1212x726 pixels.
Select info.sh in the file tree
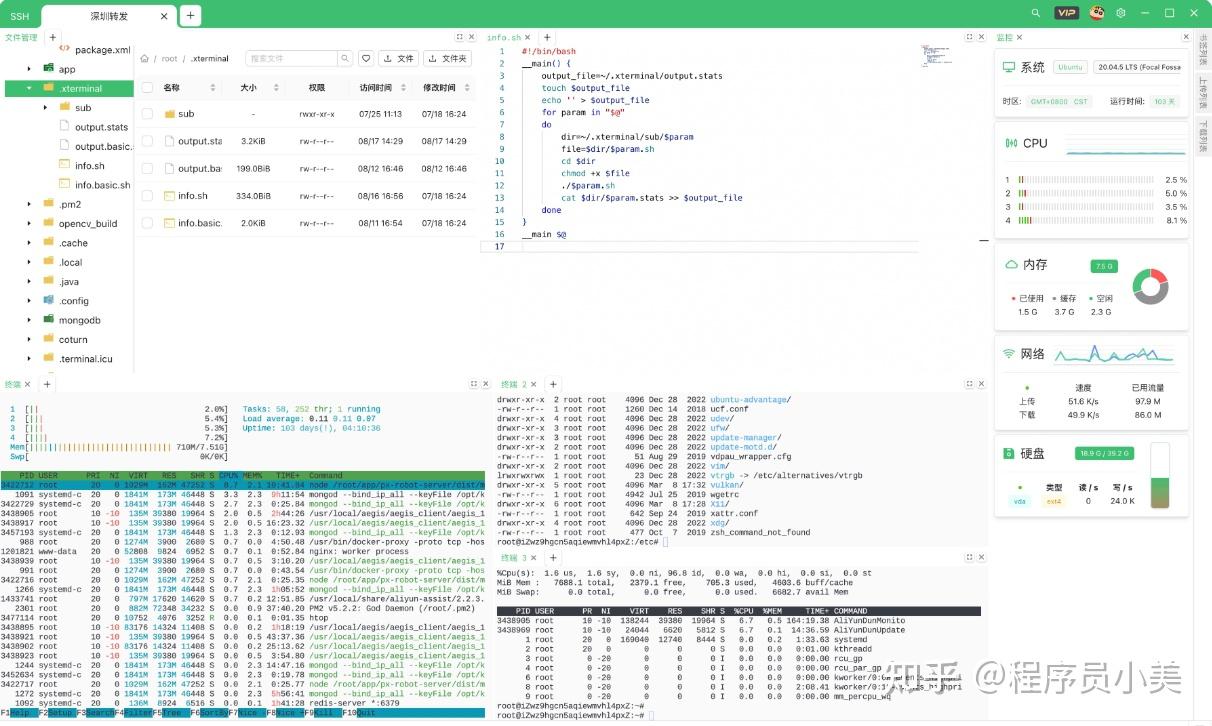coord(89,165)
